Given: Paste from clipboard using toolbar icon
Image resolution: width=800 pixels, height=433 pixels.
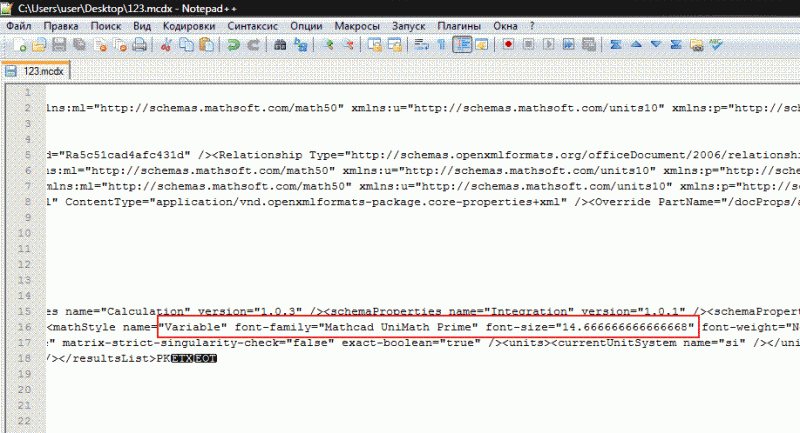Looking at the screenshot, I should [206, 45].
